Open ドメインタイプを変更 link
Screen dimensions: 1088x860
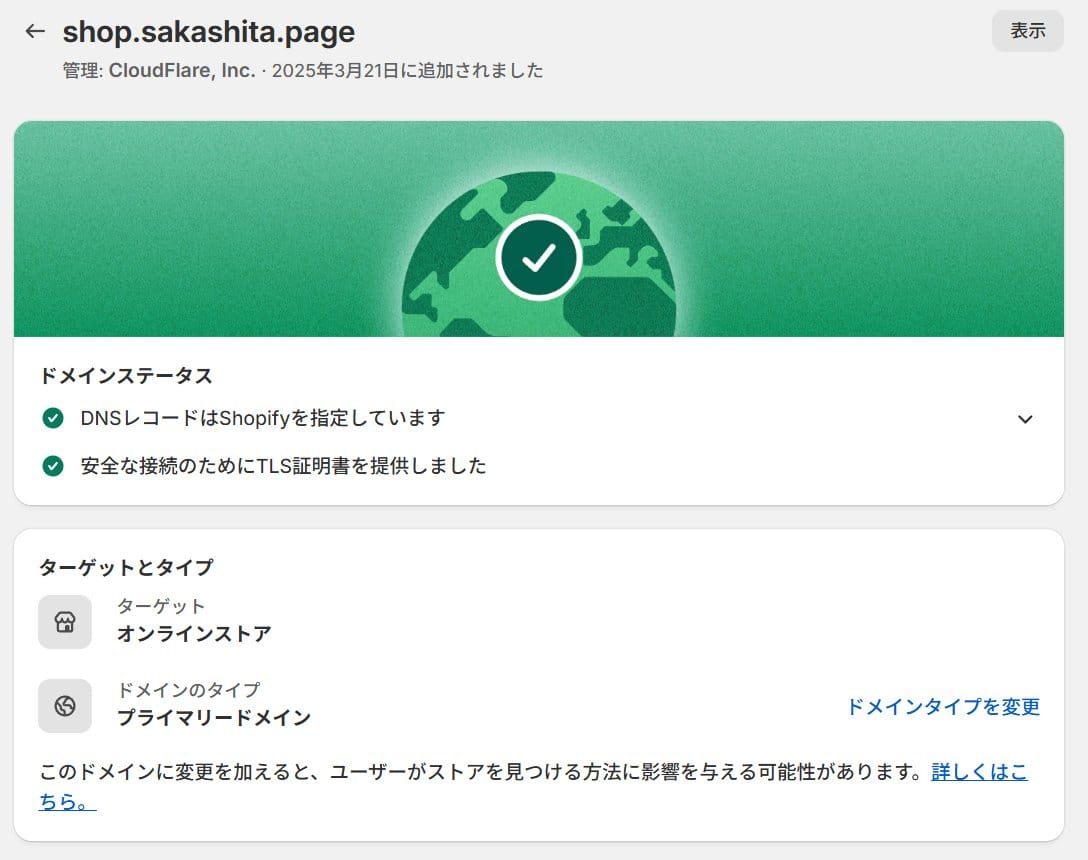coord(943,707)
